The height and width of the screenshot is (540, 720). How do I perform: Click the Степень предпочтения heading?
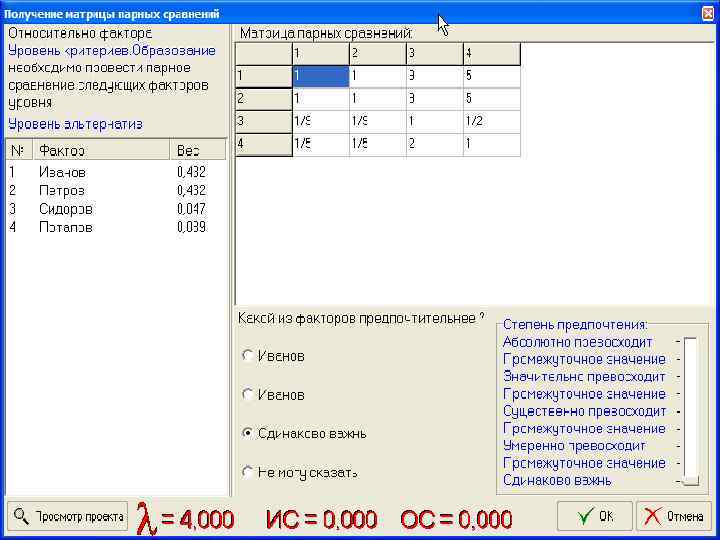(x=575, y=325)
